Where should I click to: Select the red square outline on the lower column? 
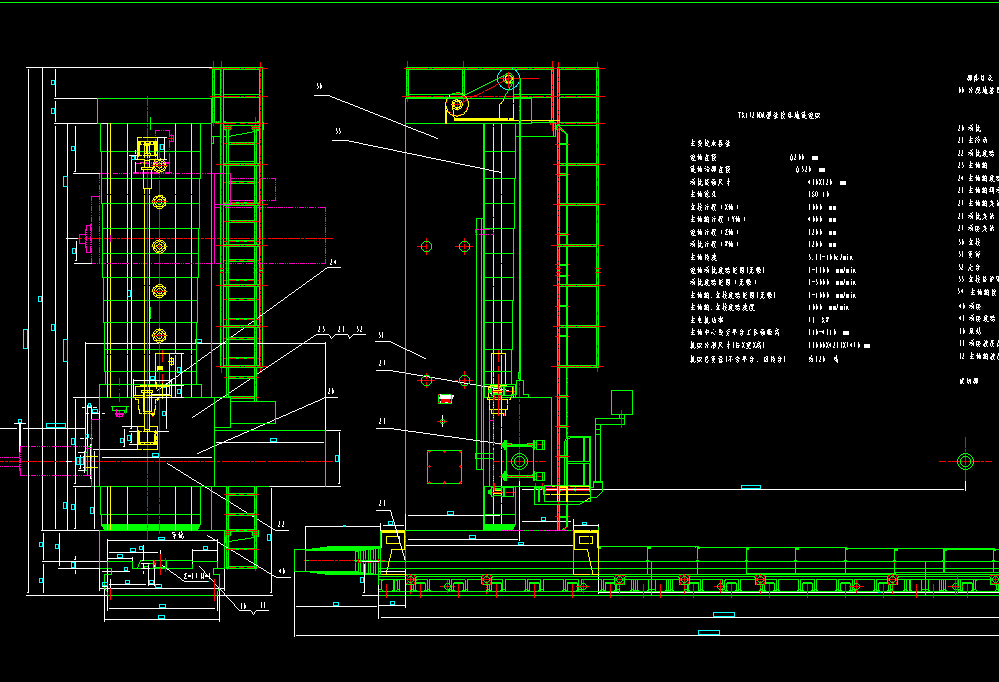(444, 466)
